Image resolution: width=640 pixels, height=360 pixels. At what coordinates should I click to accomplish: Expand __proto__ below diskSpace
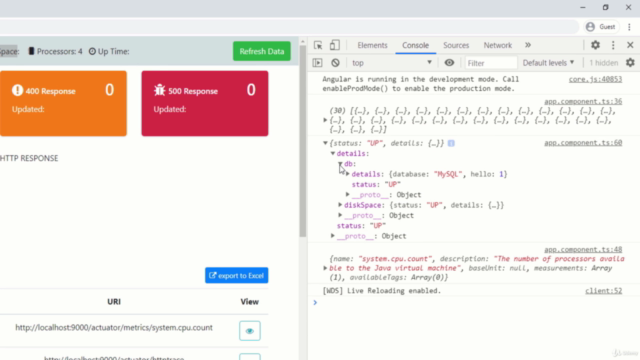point(340,215)
